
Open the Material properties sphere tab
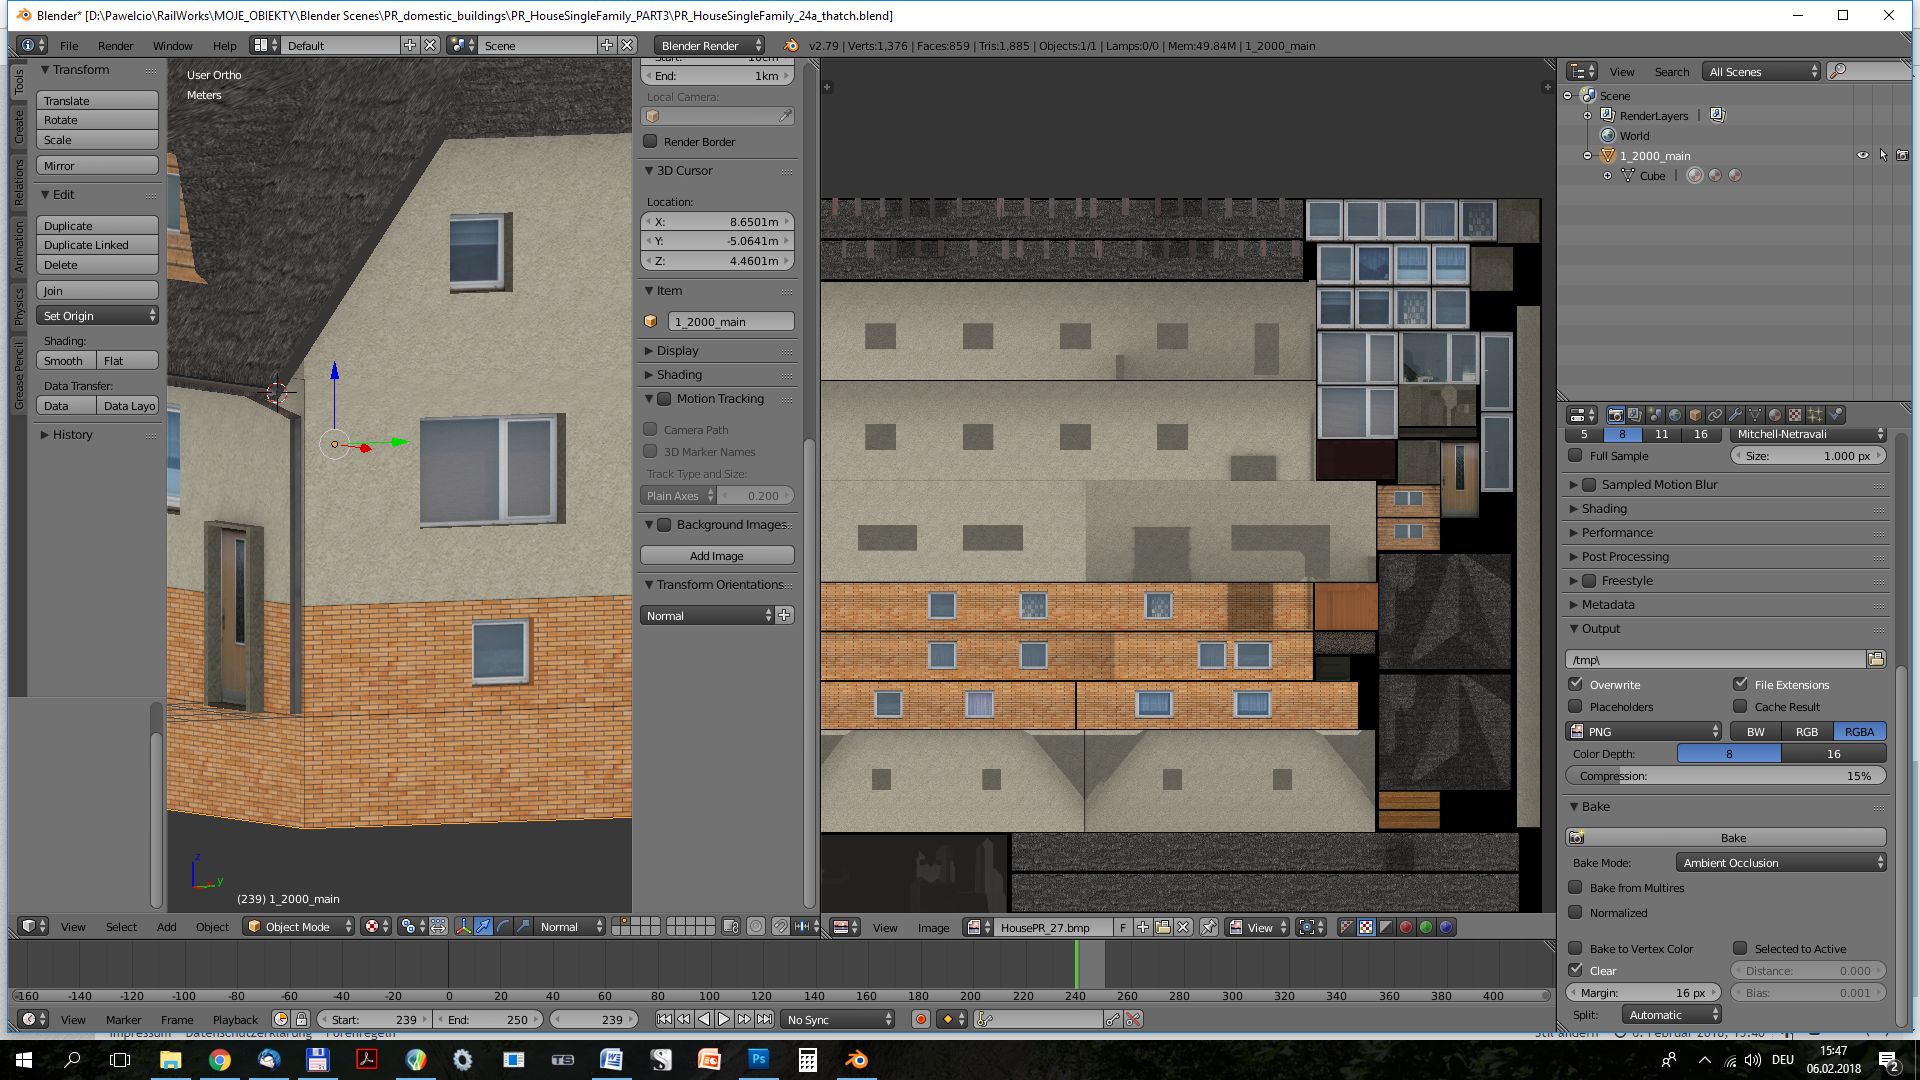tap(1775, 415)
